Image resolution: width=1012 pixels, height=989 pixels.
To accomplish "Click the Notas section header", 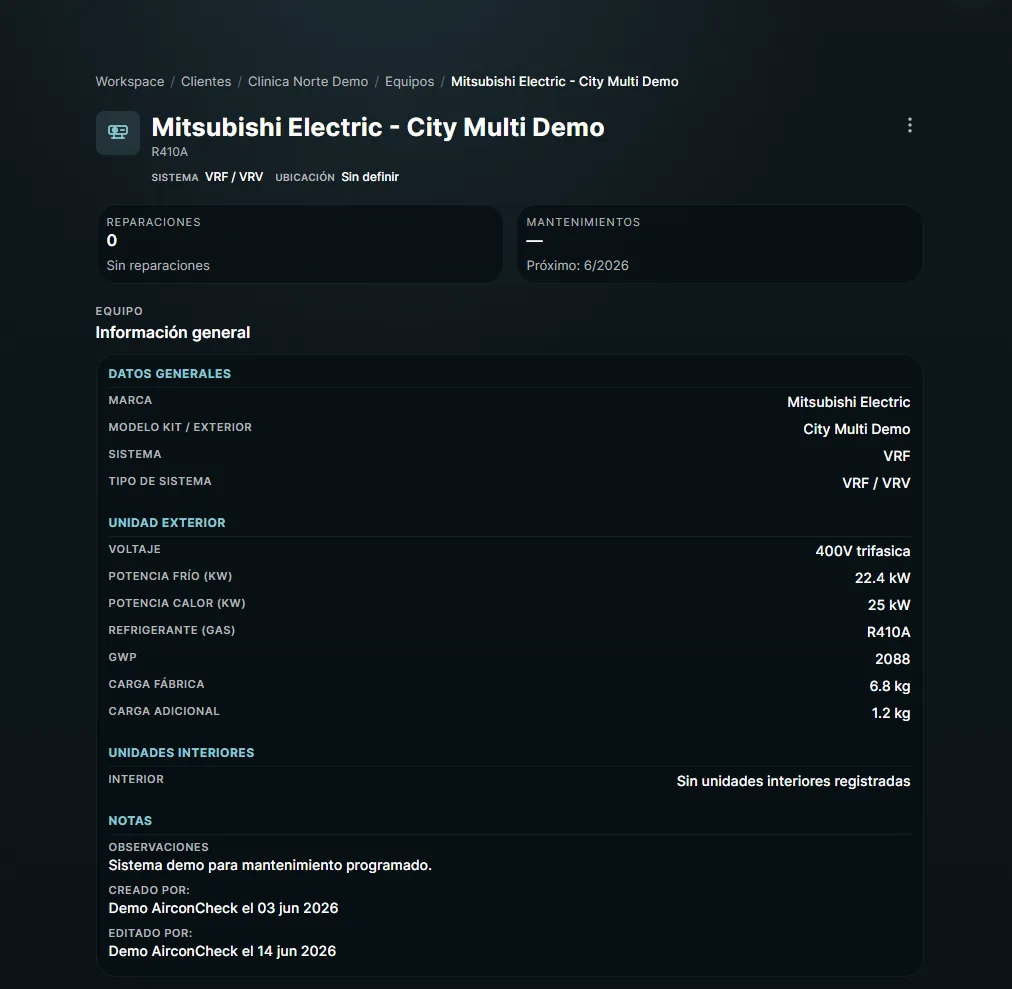I will [x=130, y=821].
